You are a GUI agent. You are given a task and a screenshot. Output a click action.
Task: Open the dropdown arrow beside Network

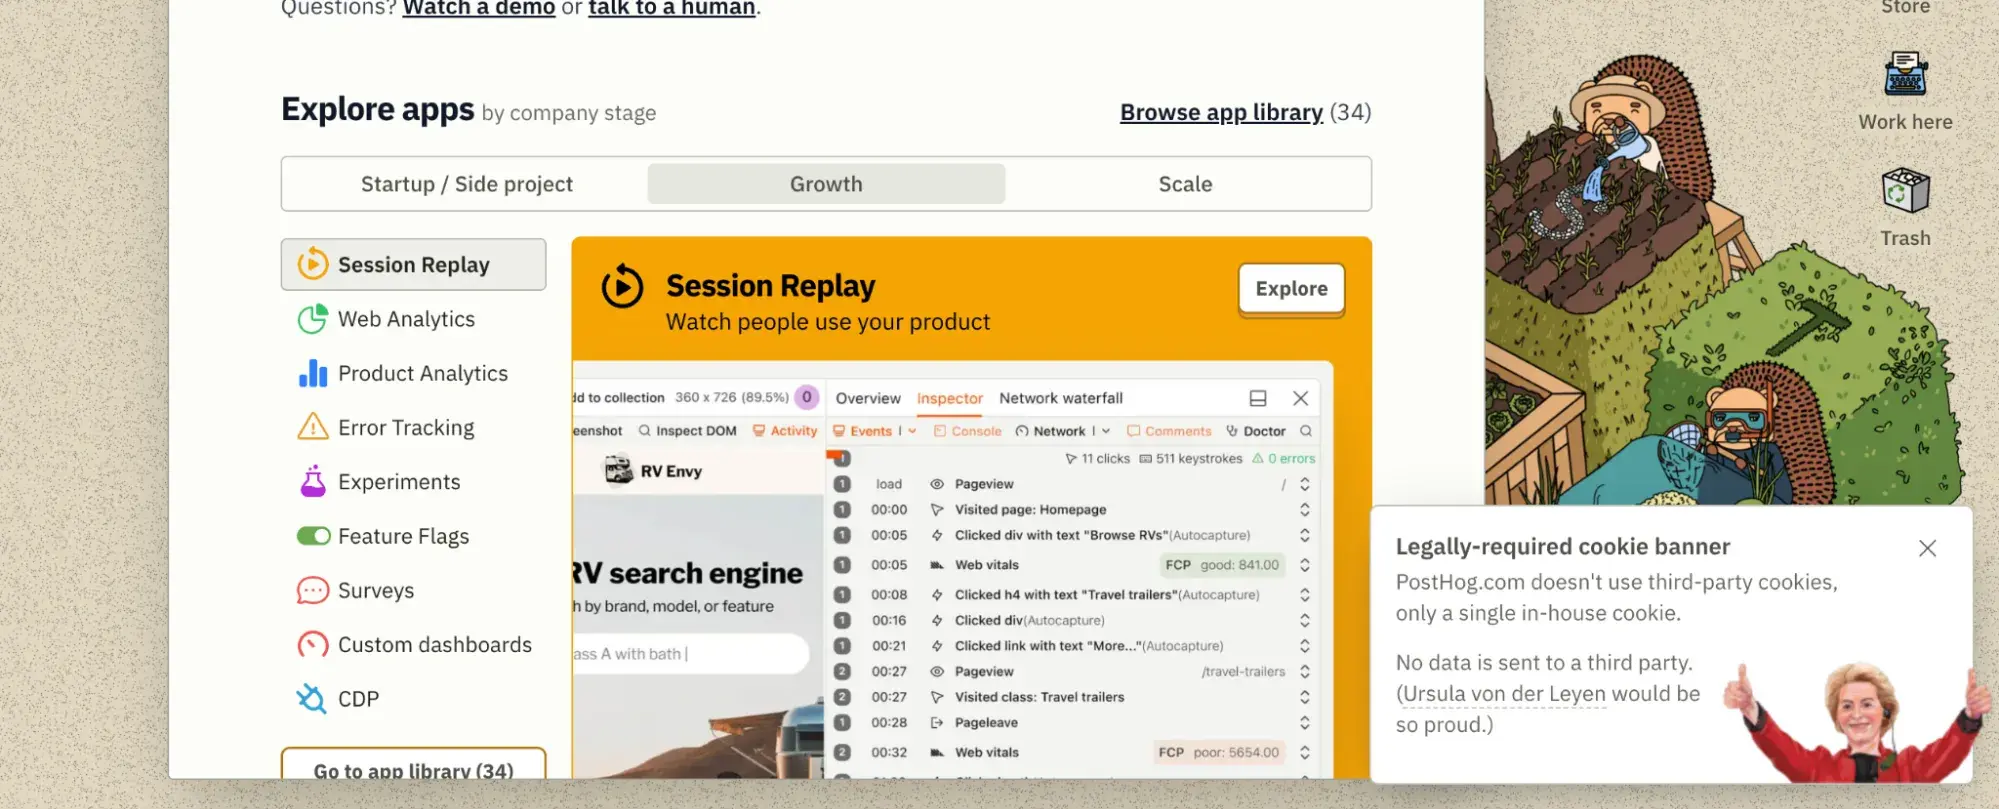(x=1106, y=431)
